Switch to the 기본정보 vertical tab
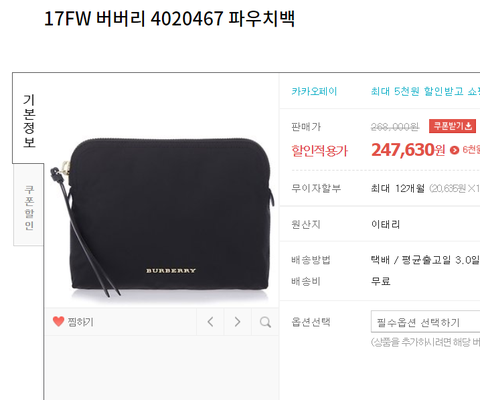The height and width of the screenshot is (400, 480). tap(29, 121)
